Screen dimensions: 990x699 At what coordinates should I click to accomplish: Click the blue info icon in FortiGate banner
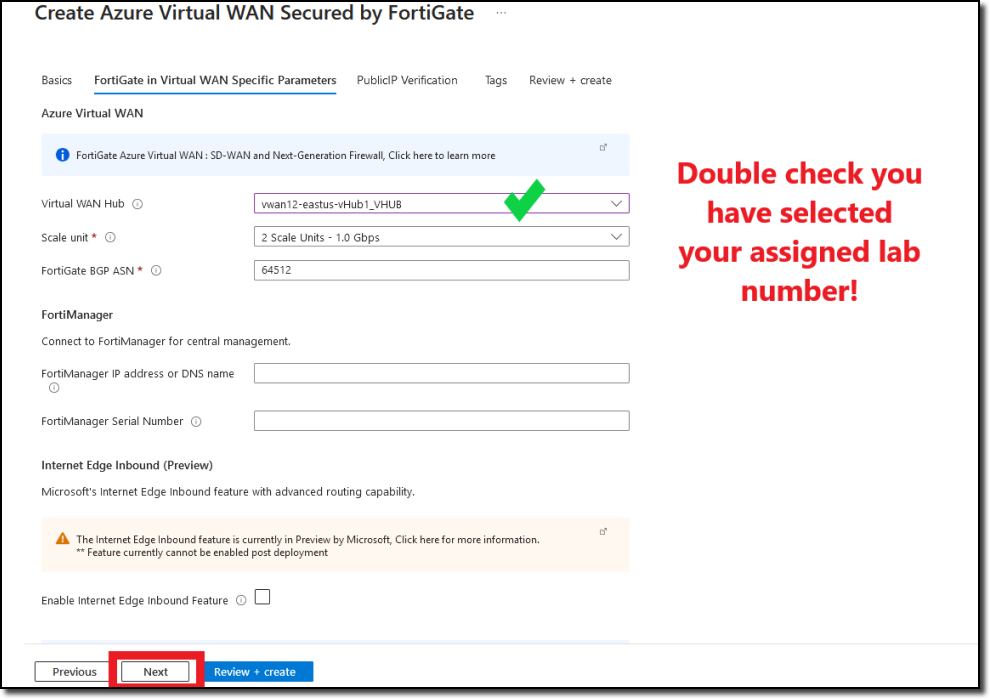pyautogui.click(x=63, y=155)
